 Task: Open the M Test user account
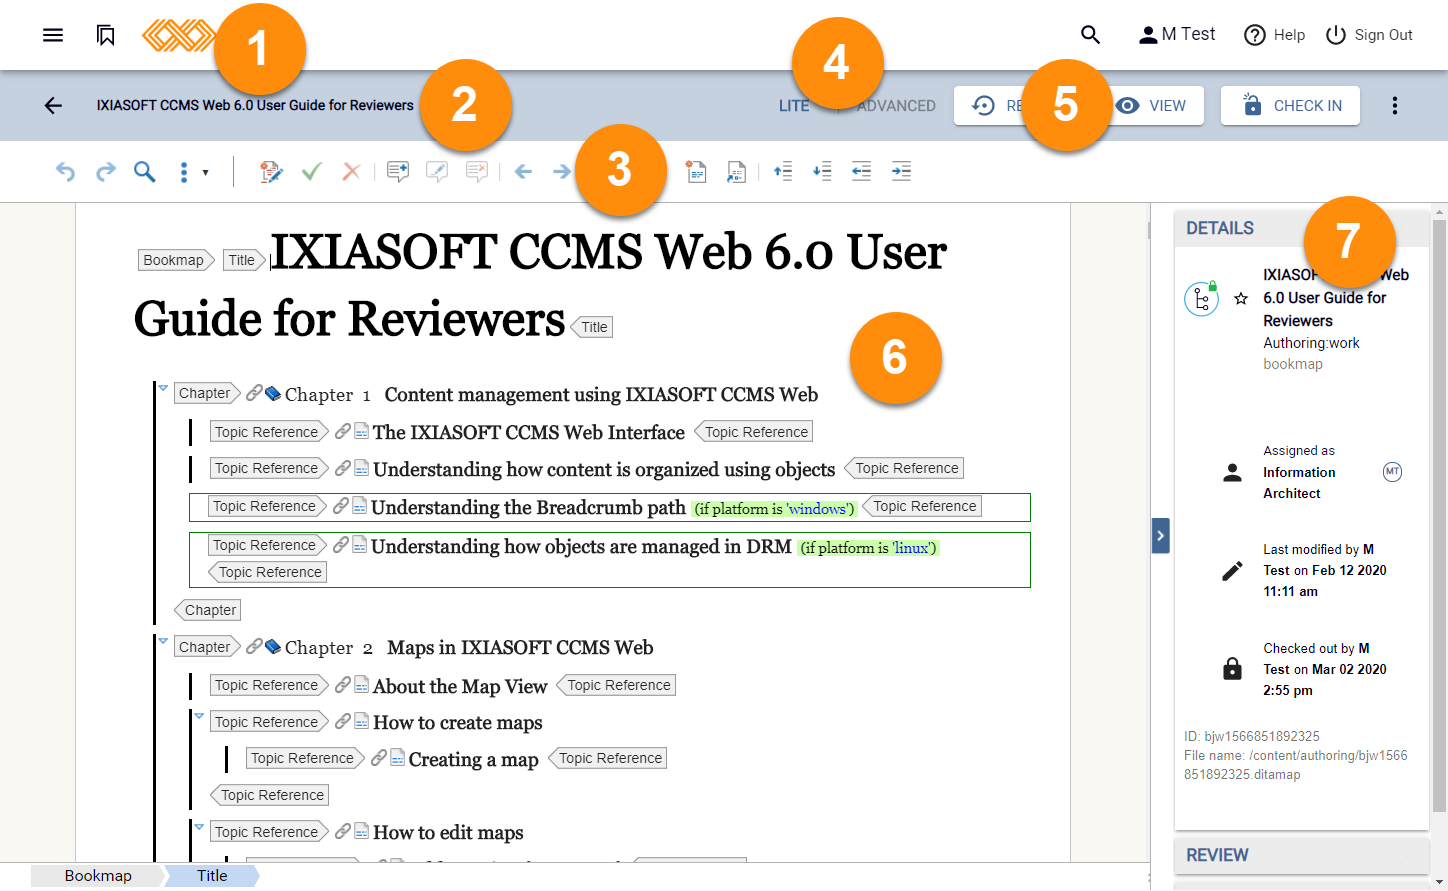click(1177, 35)
